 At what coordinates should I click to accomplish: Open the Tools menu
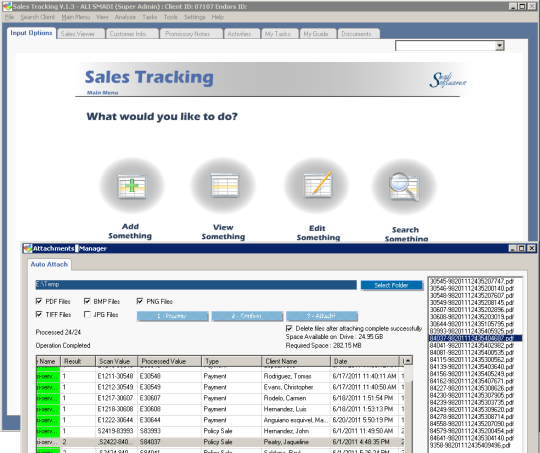(170, 17)
